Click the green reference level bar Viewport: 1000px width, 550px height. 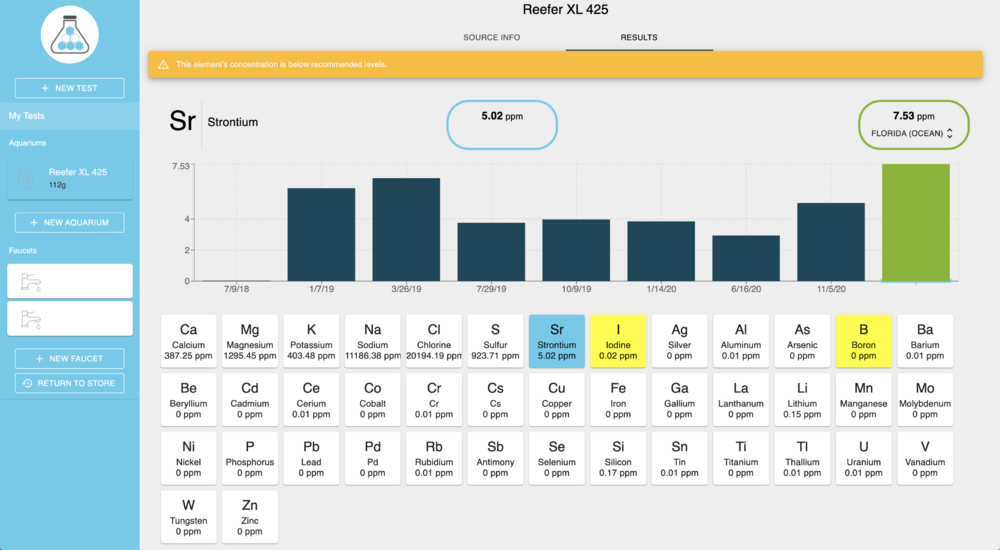click(x=916, y=223)
